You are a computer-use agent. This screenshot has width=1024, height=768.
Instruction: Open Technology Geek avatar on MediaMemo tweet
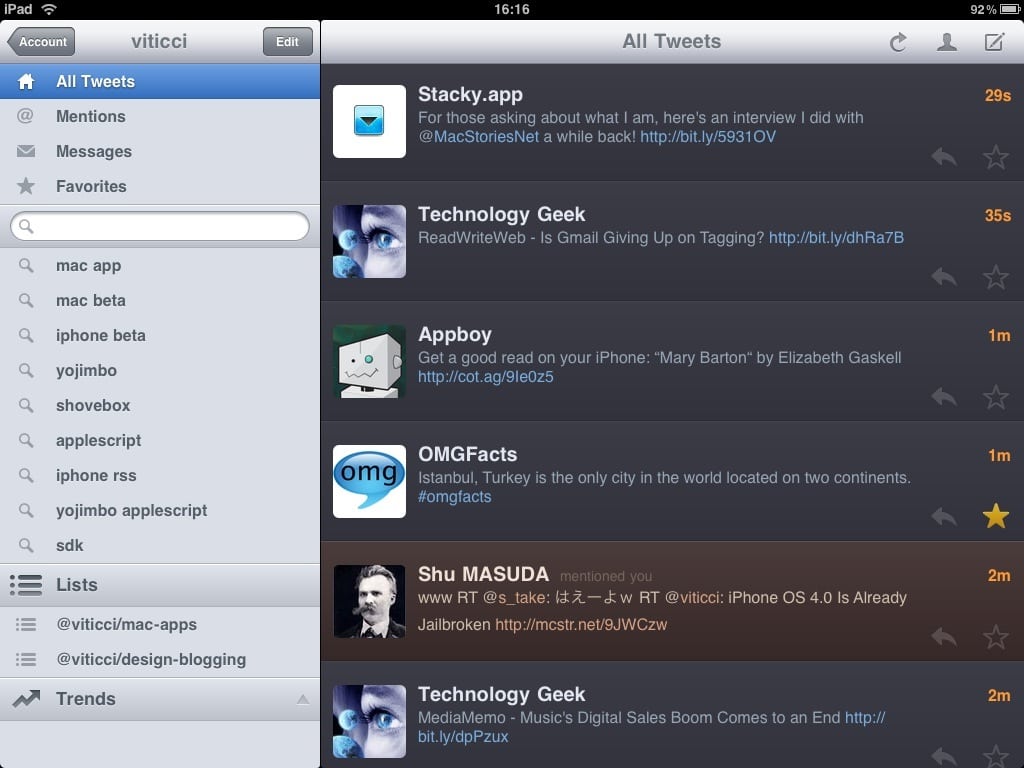pos(369,721)
